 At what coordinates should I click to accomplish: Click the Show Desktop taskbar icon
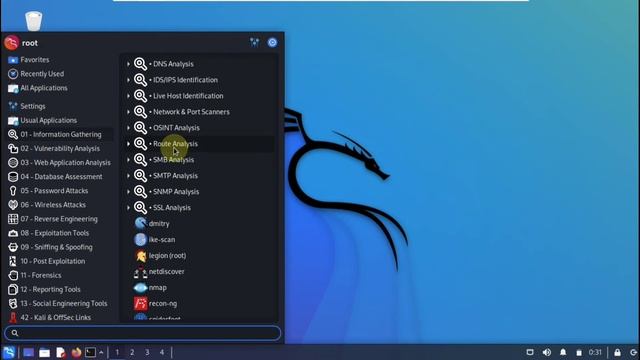coord(28,352)
